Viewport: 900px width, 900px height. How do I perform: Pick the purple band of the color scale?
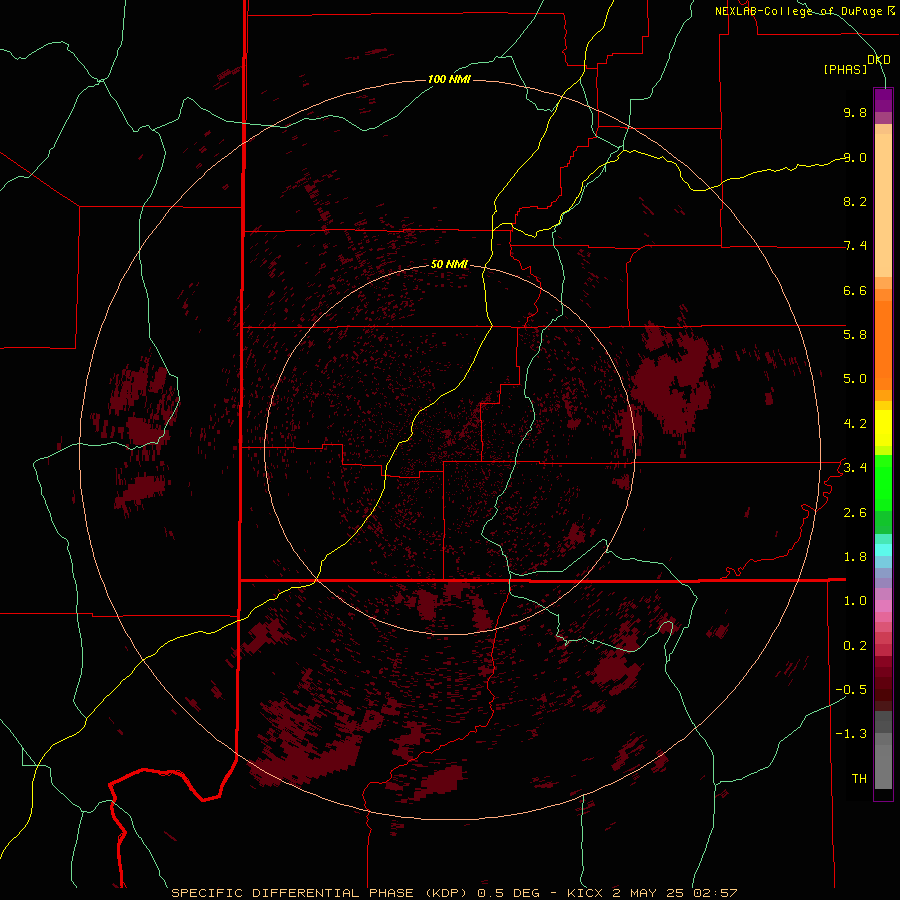883,100
